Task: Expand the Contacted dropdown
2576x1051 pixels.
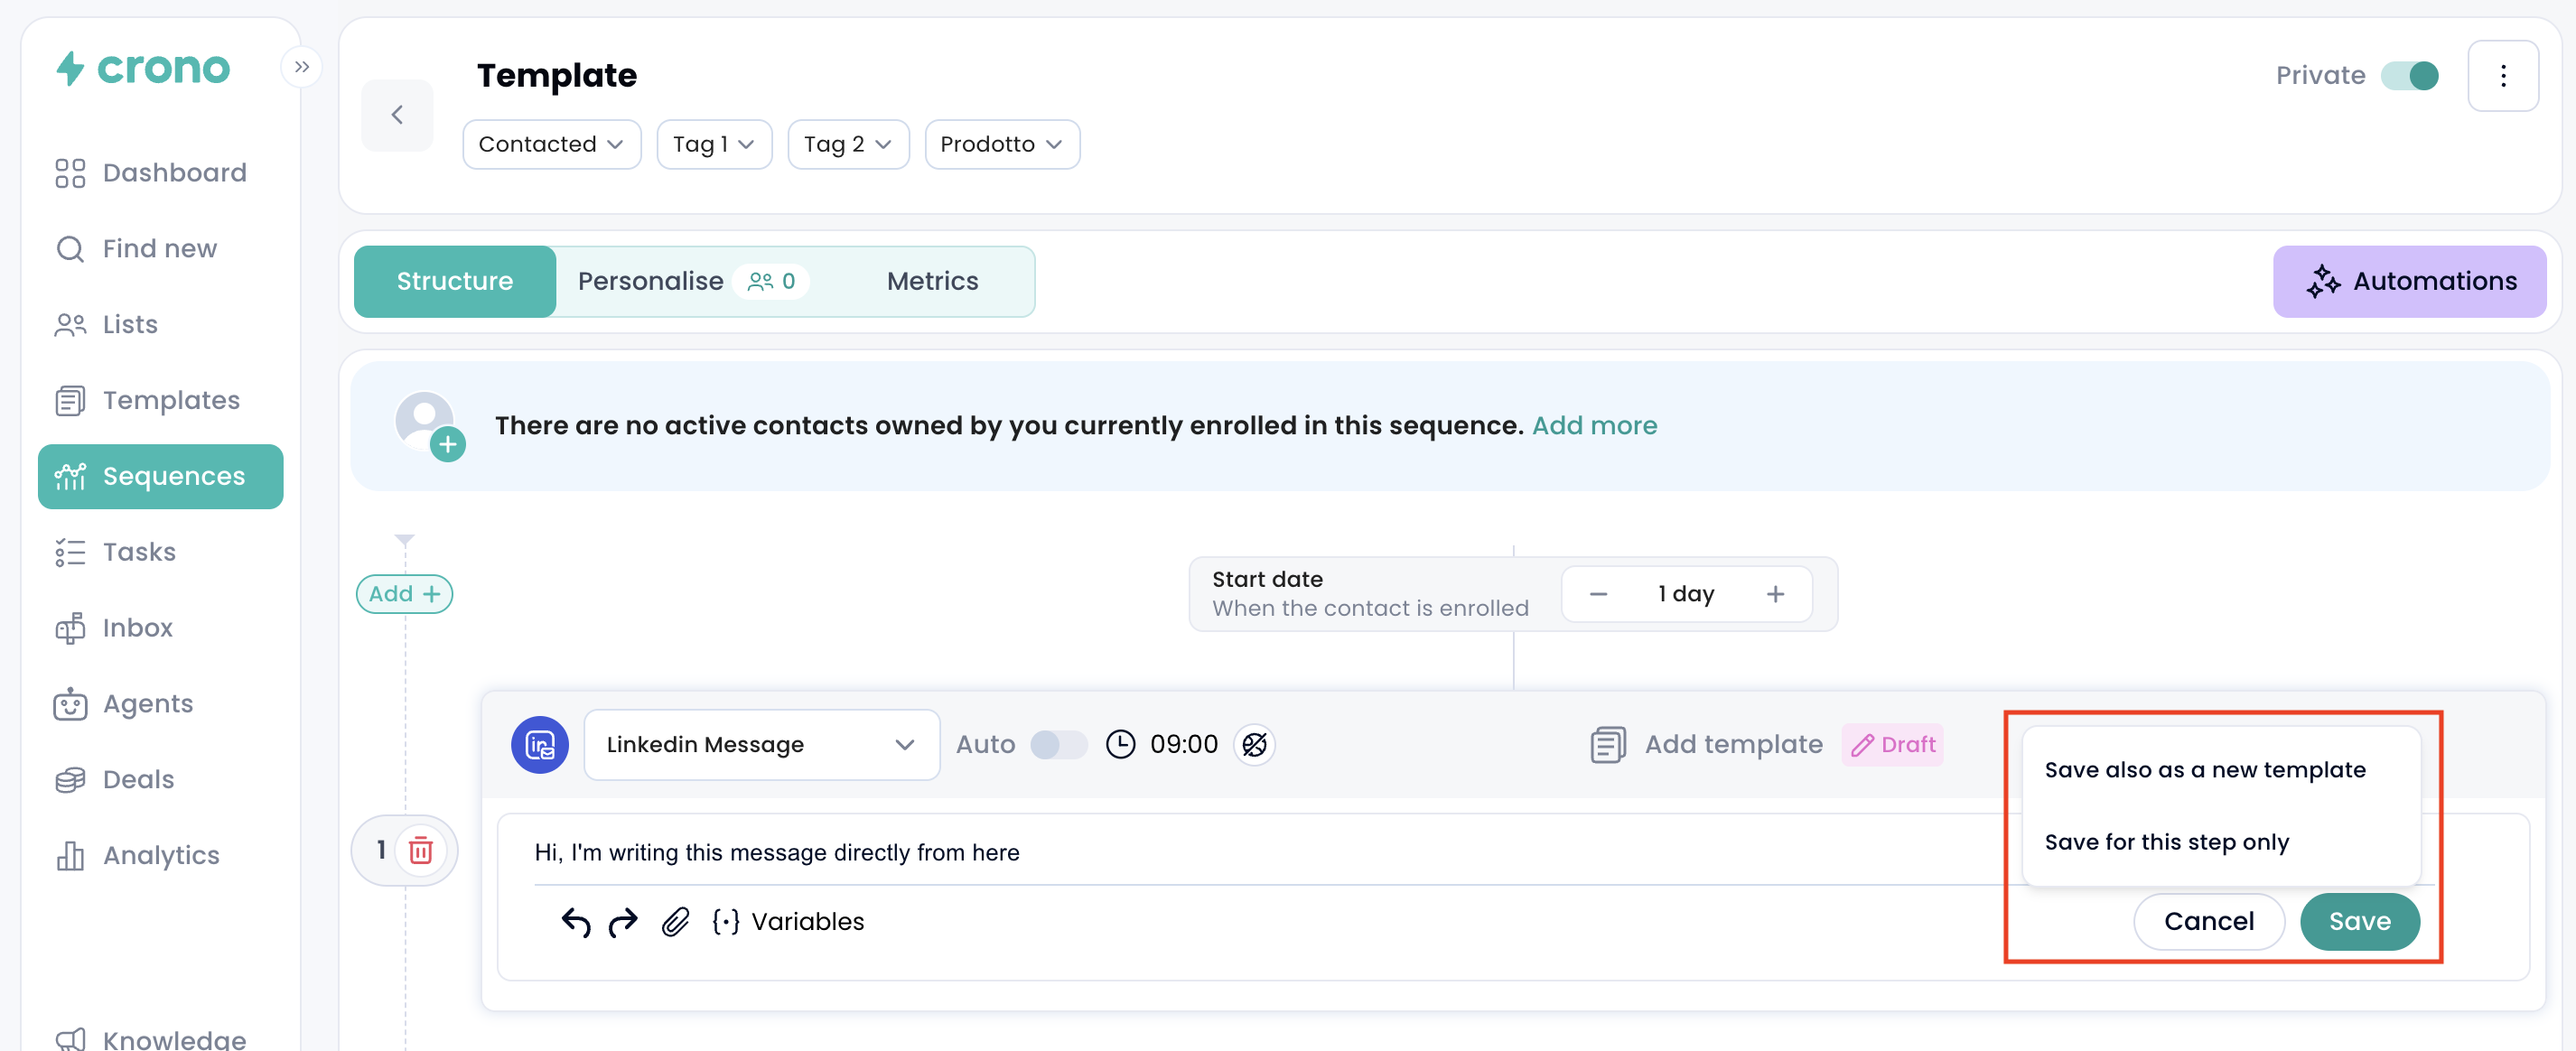Action: (x=551, y=145)
